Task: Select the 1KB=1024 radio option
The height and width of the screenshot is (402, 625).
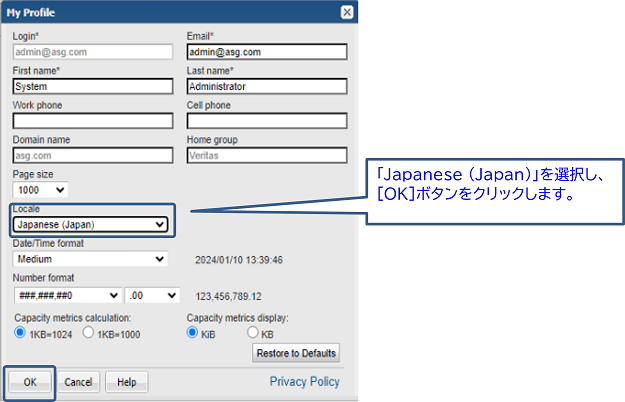Action: (x=21, y=333)
